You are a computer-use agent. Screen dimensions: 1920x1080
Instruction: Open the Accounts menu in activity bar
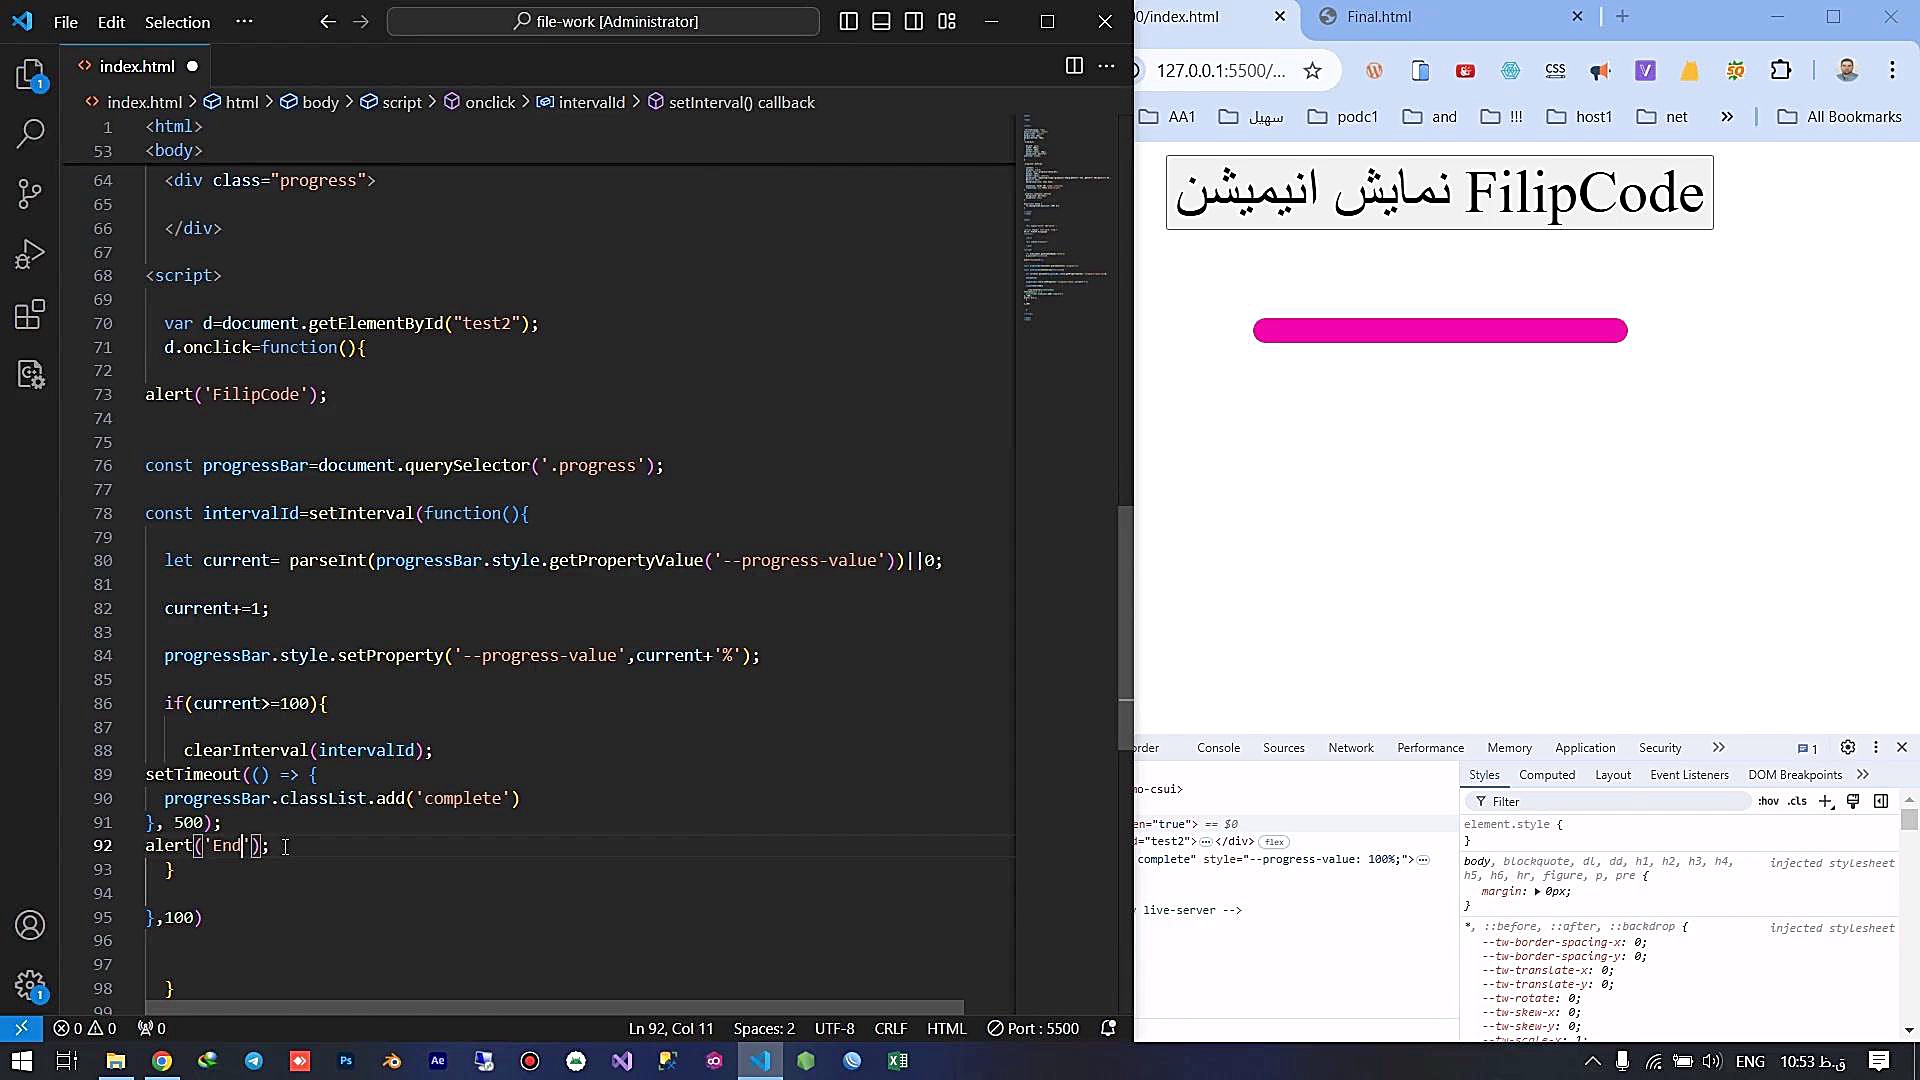[x=30, y=925]
